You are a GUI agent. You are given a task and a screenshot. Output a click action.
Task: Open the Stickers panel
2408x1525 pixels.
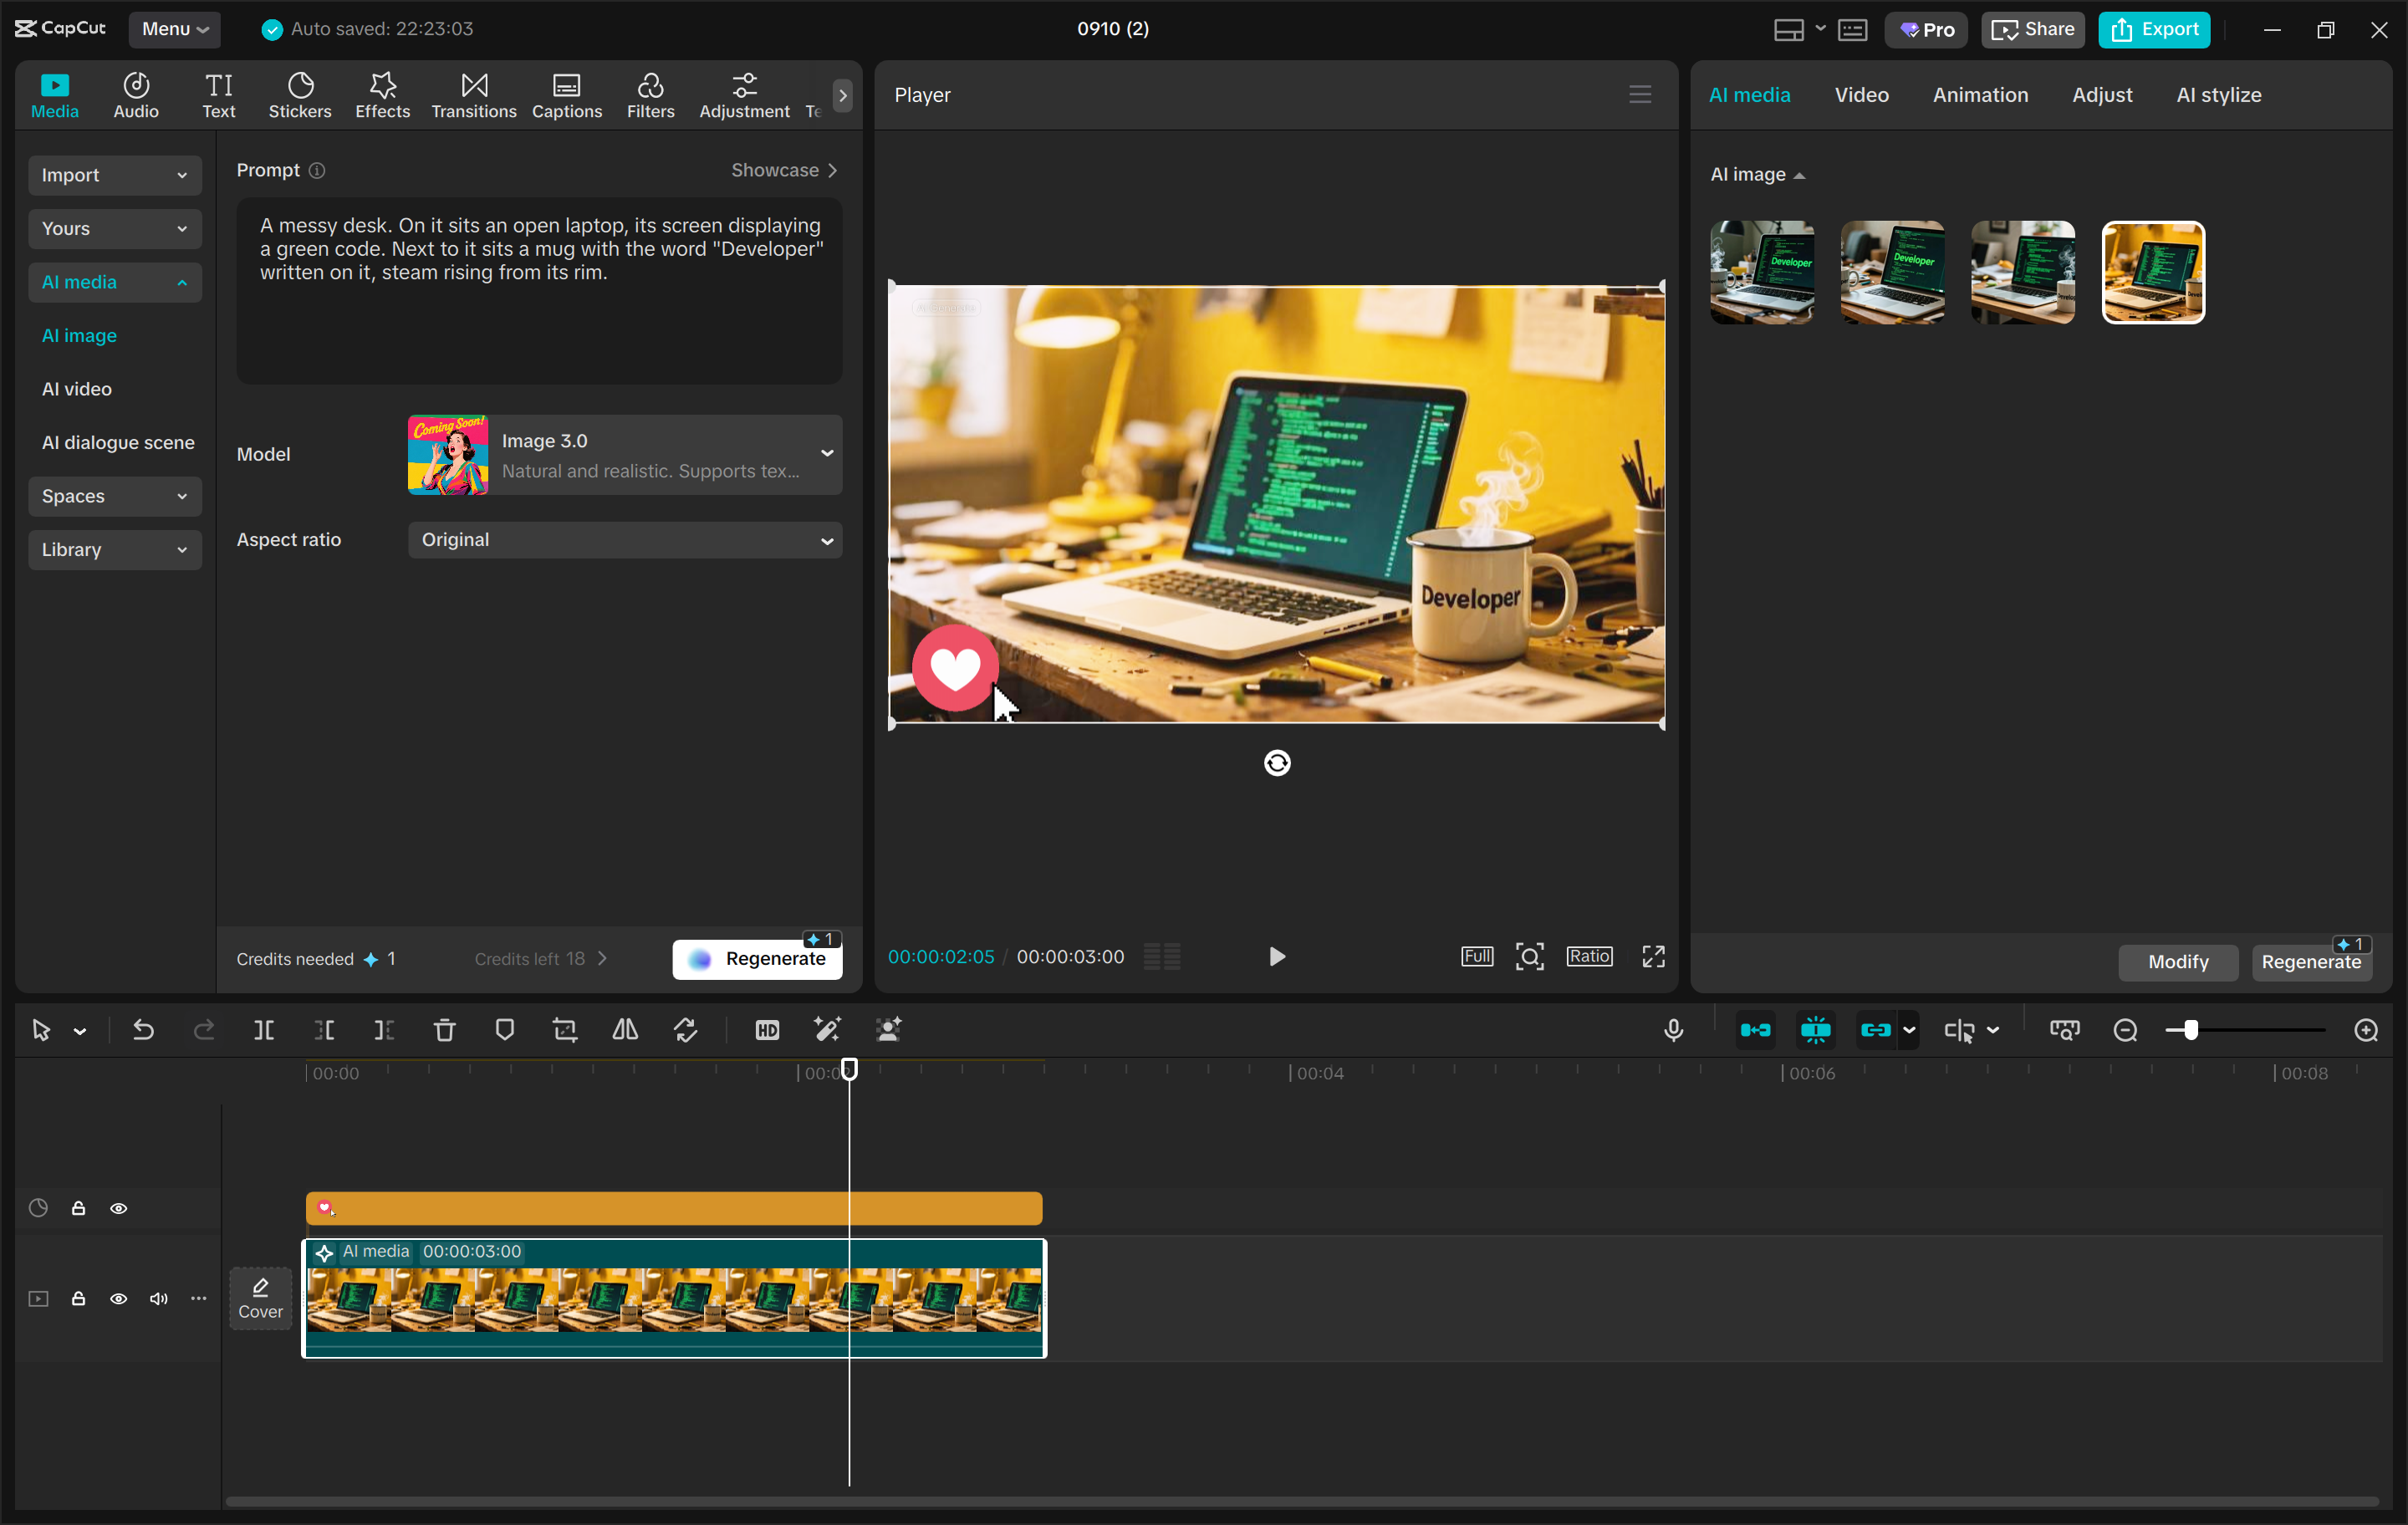(300, 96)
